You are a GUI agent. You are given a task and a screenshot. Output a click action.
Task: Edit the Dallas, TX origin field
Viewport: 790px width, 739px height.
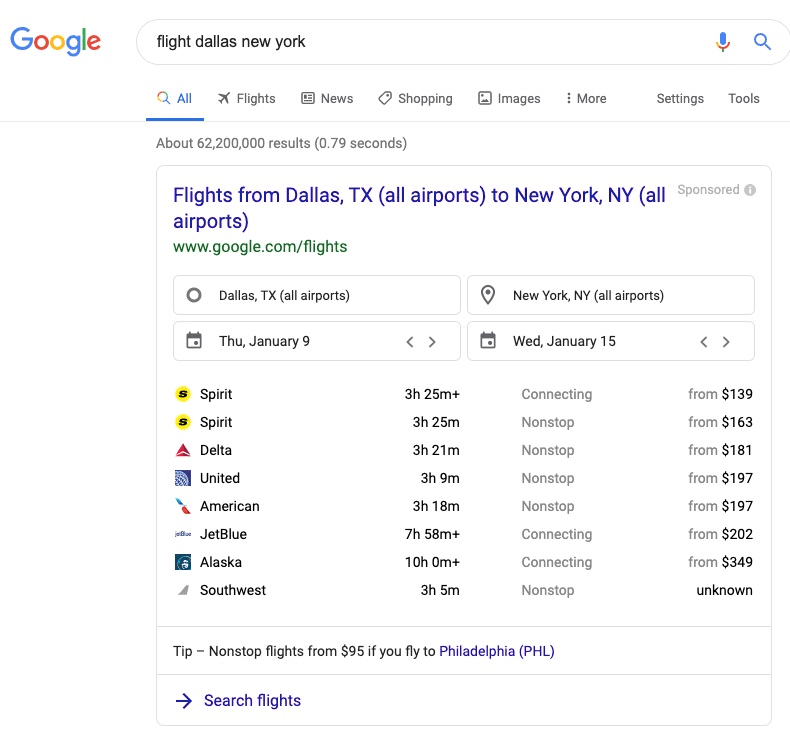coord(317,295)
